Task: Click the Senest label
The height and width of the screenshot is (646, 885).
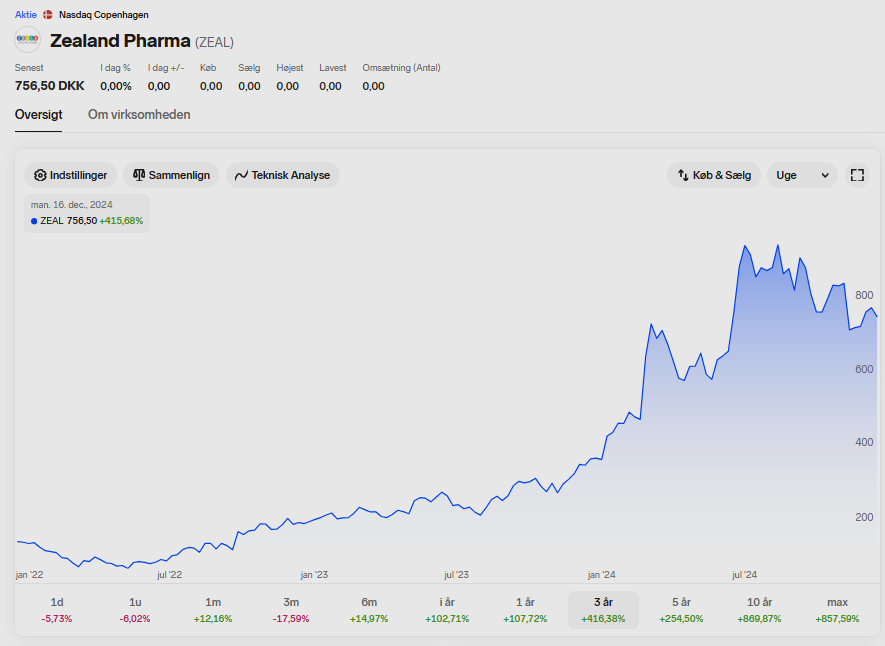Action: 29,68
